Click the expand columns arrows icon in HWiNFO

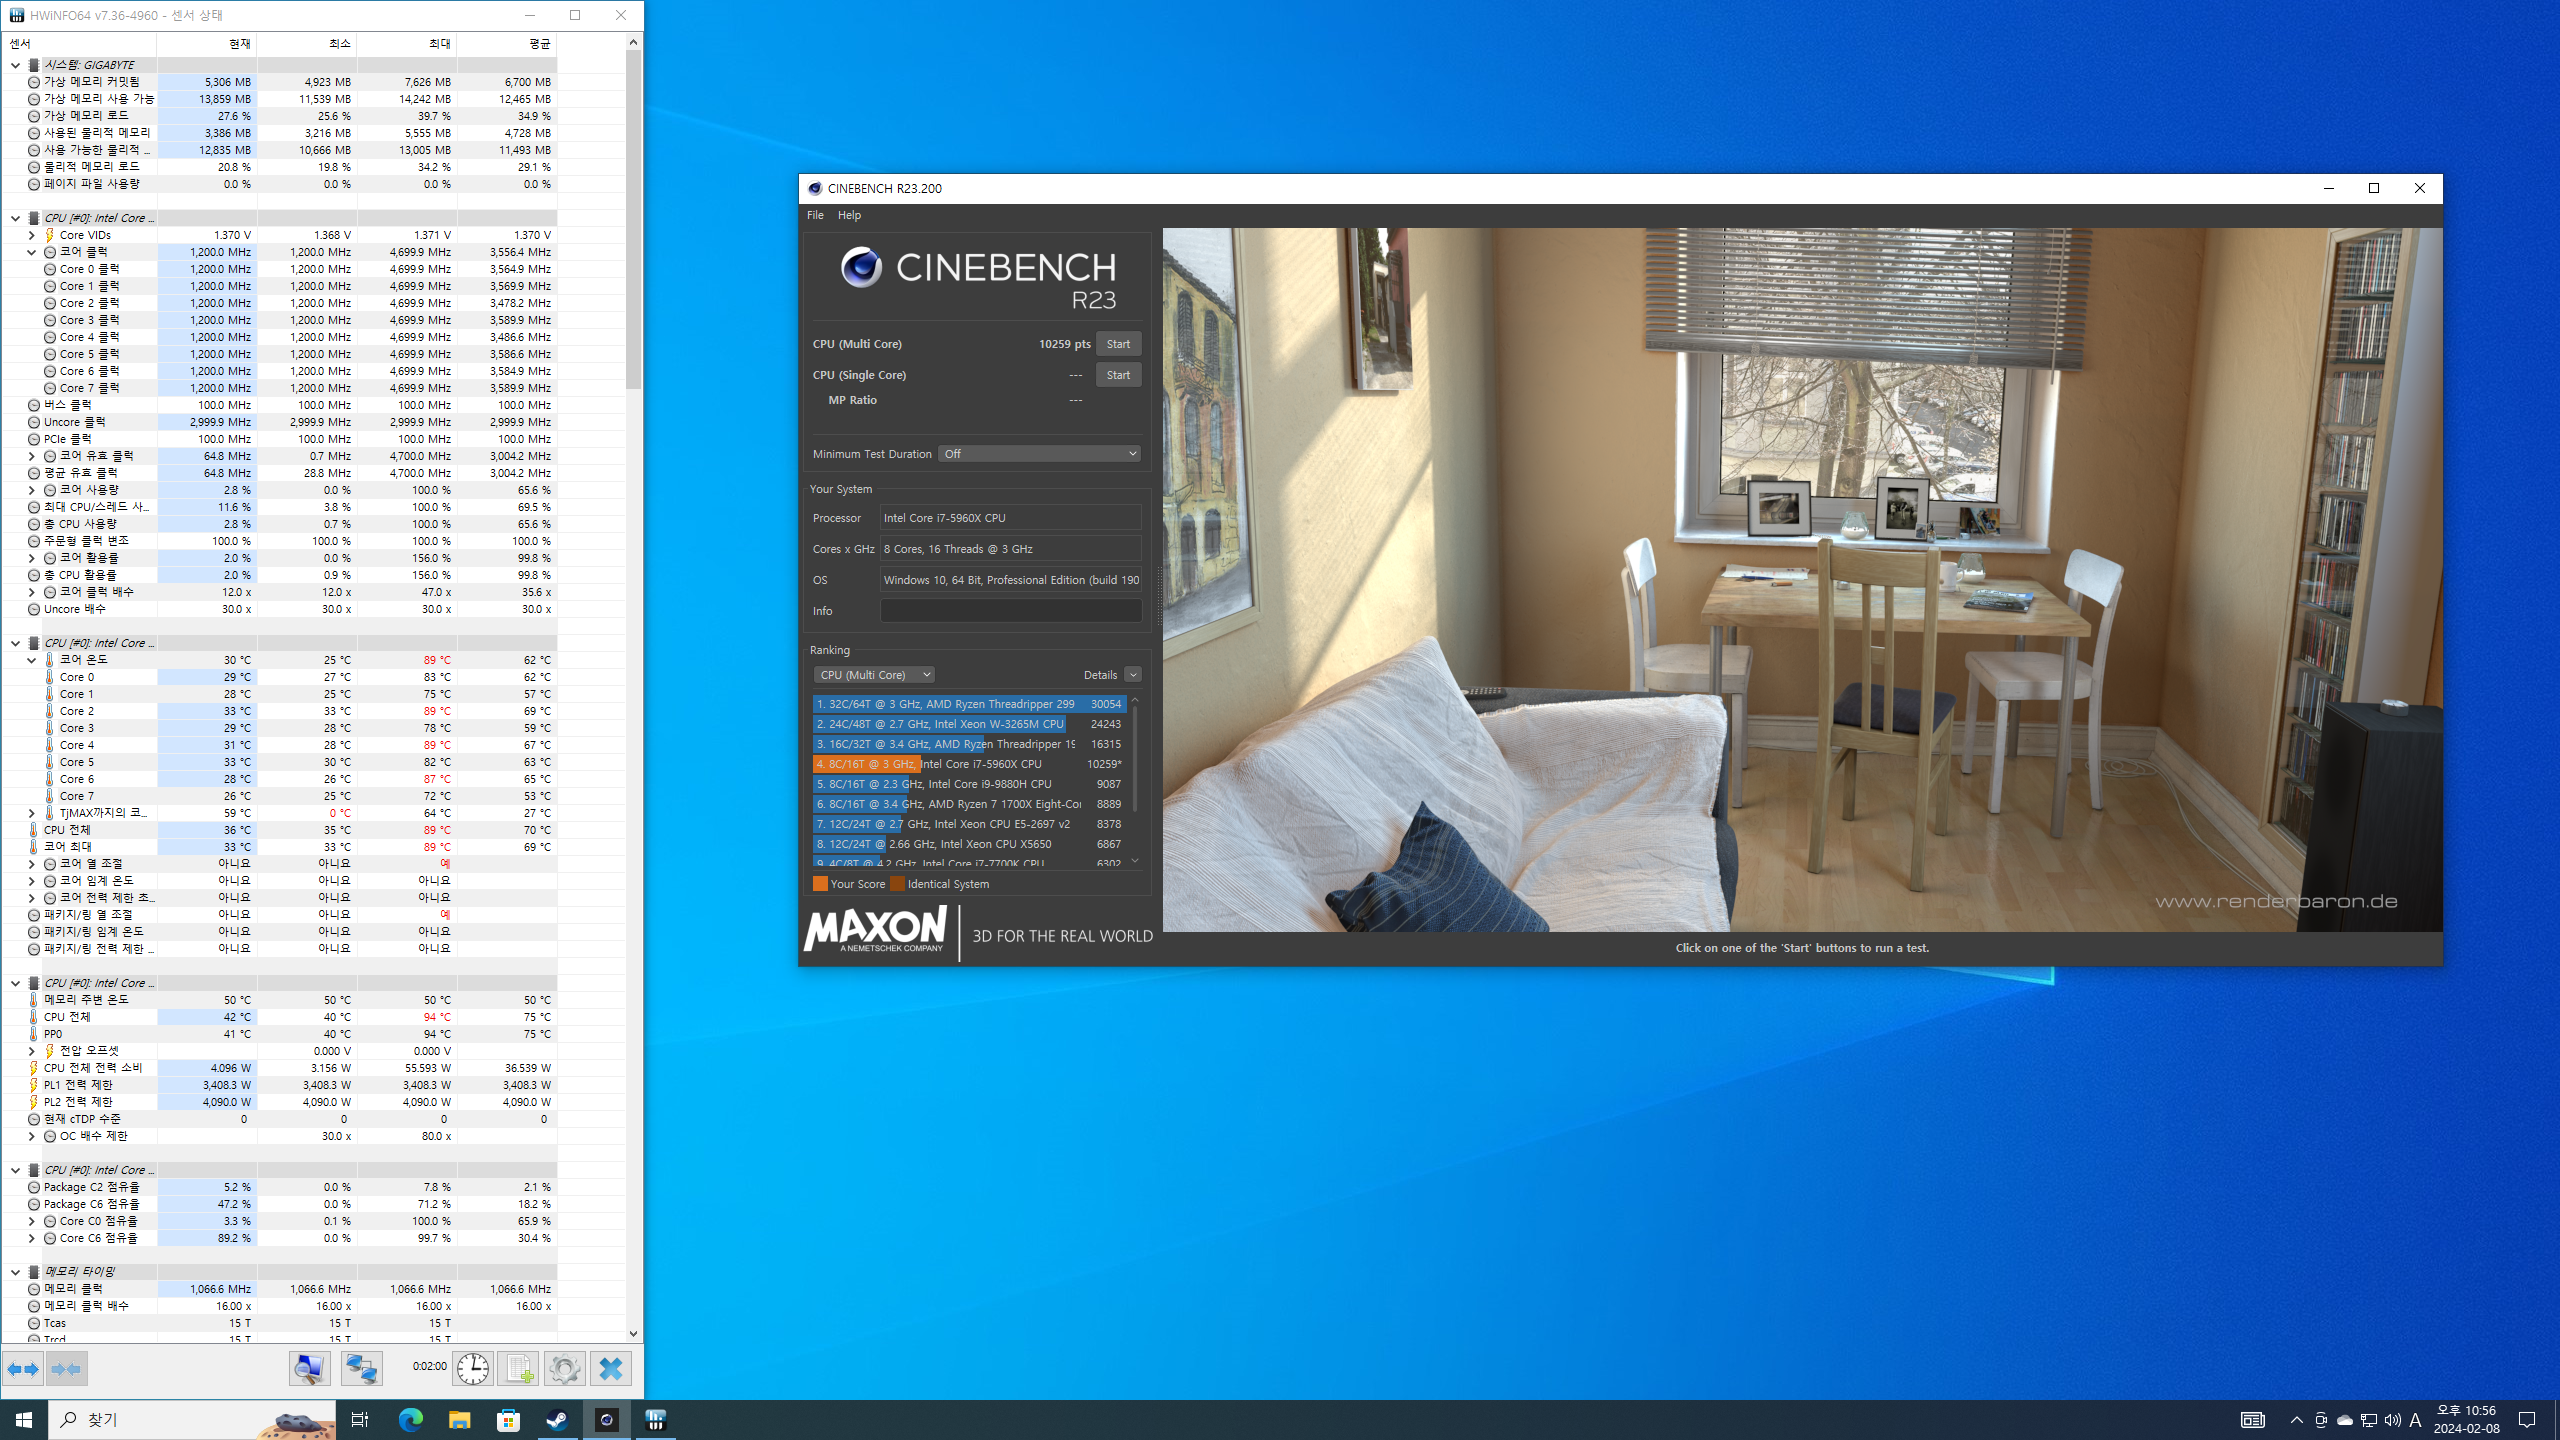click(23, 1369)
